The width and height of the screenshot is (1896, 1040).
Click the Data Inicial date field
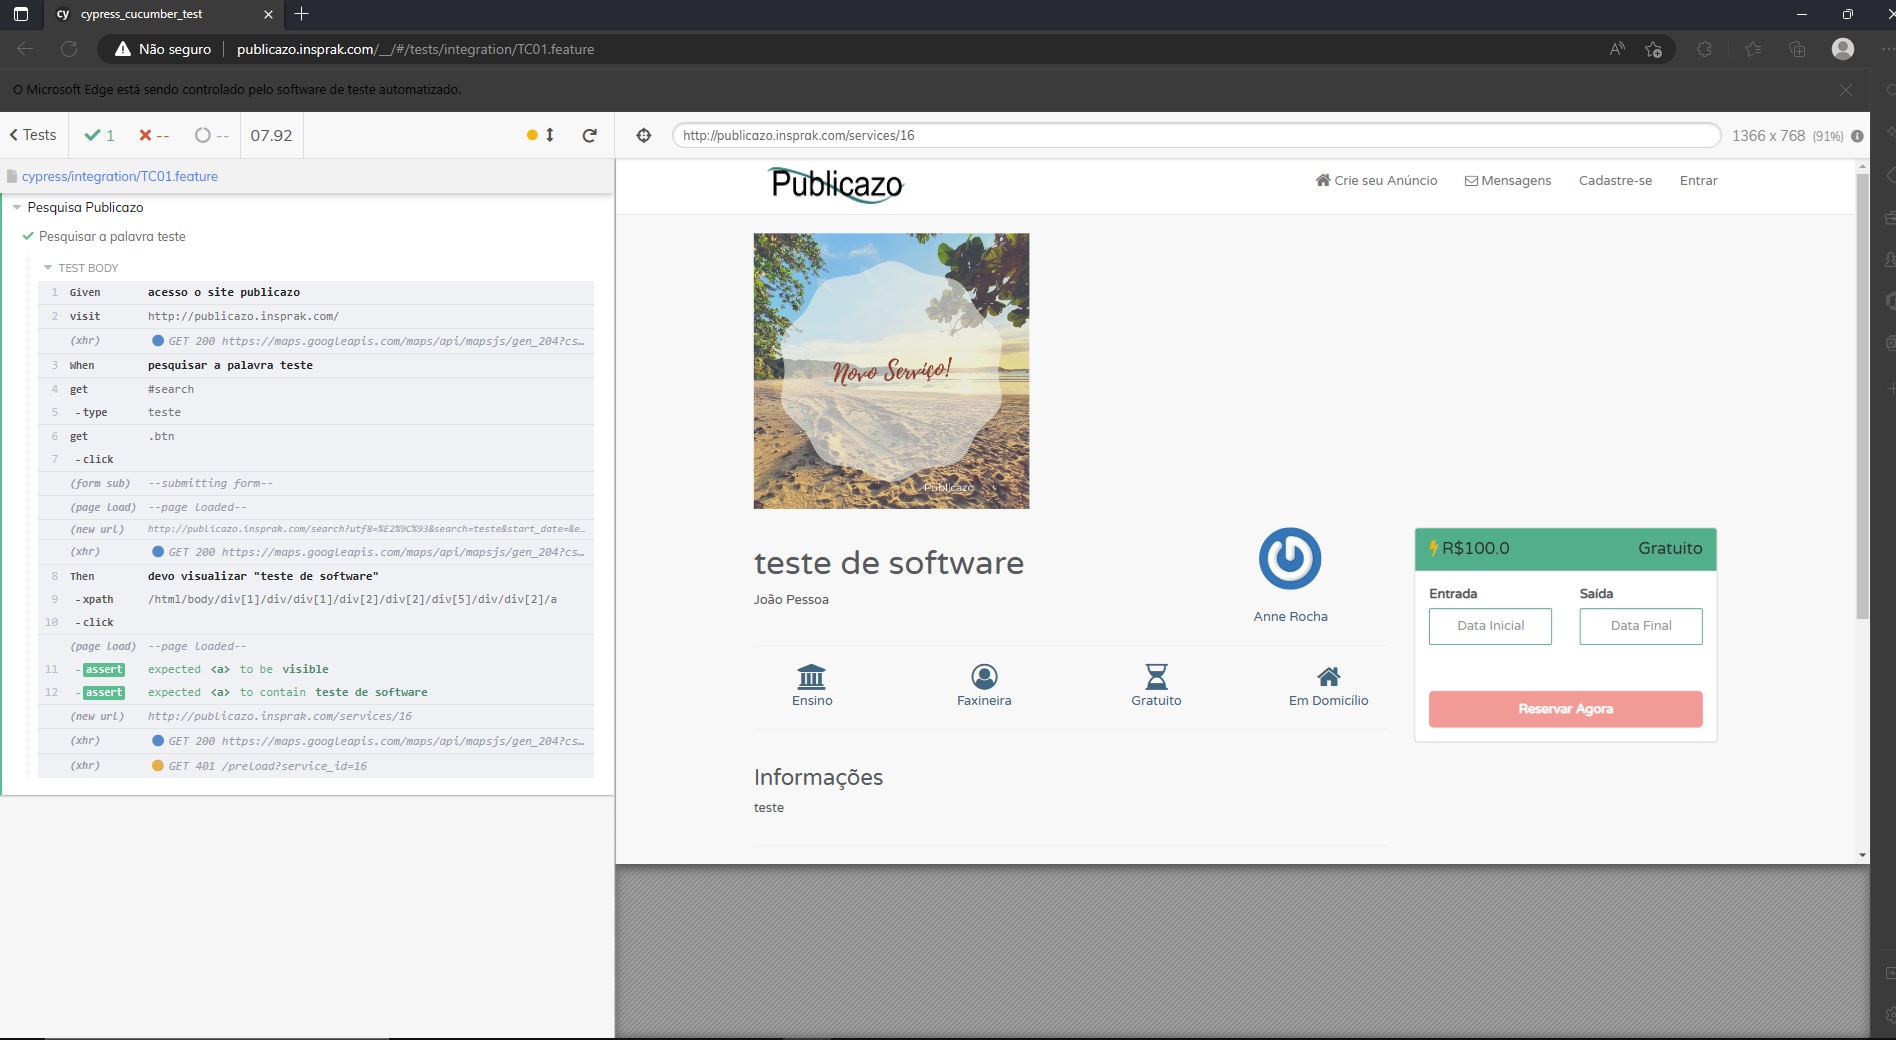(x=1490, y=626)
